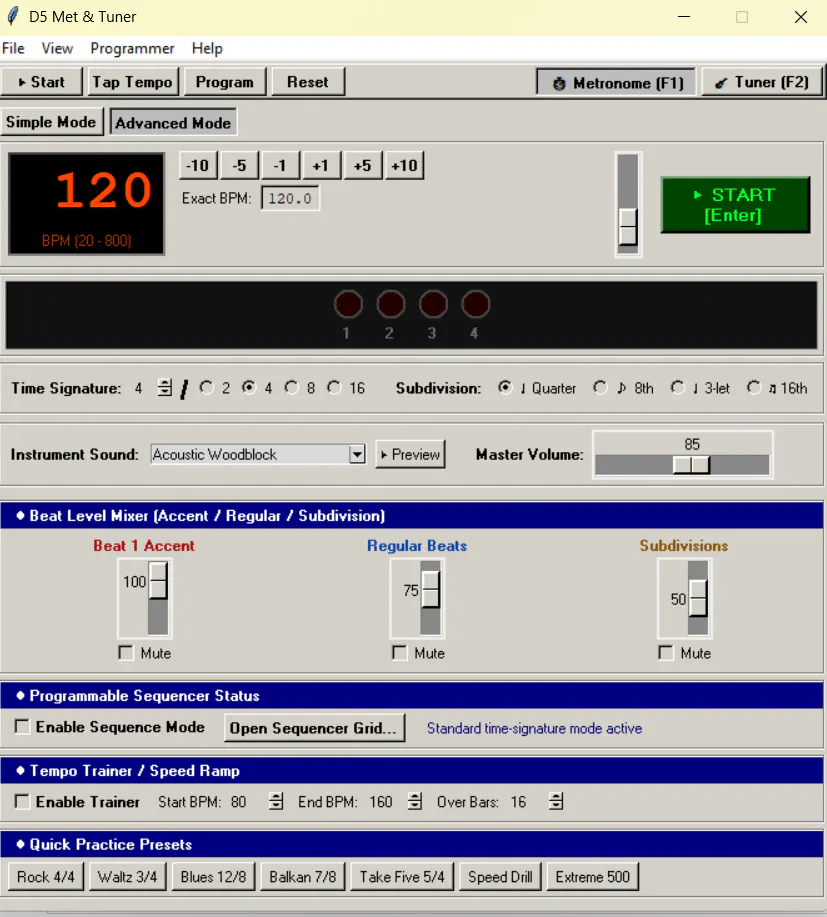Viewport: 827px width, 917px height.
Task: Open the Sequencer Grid
Action: 314,728
